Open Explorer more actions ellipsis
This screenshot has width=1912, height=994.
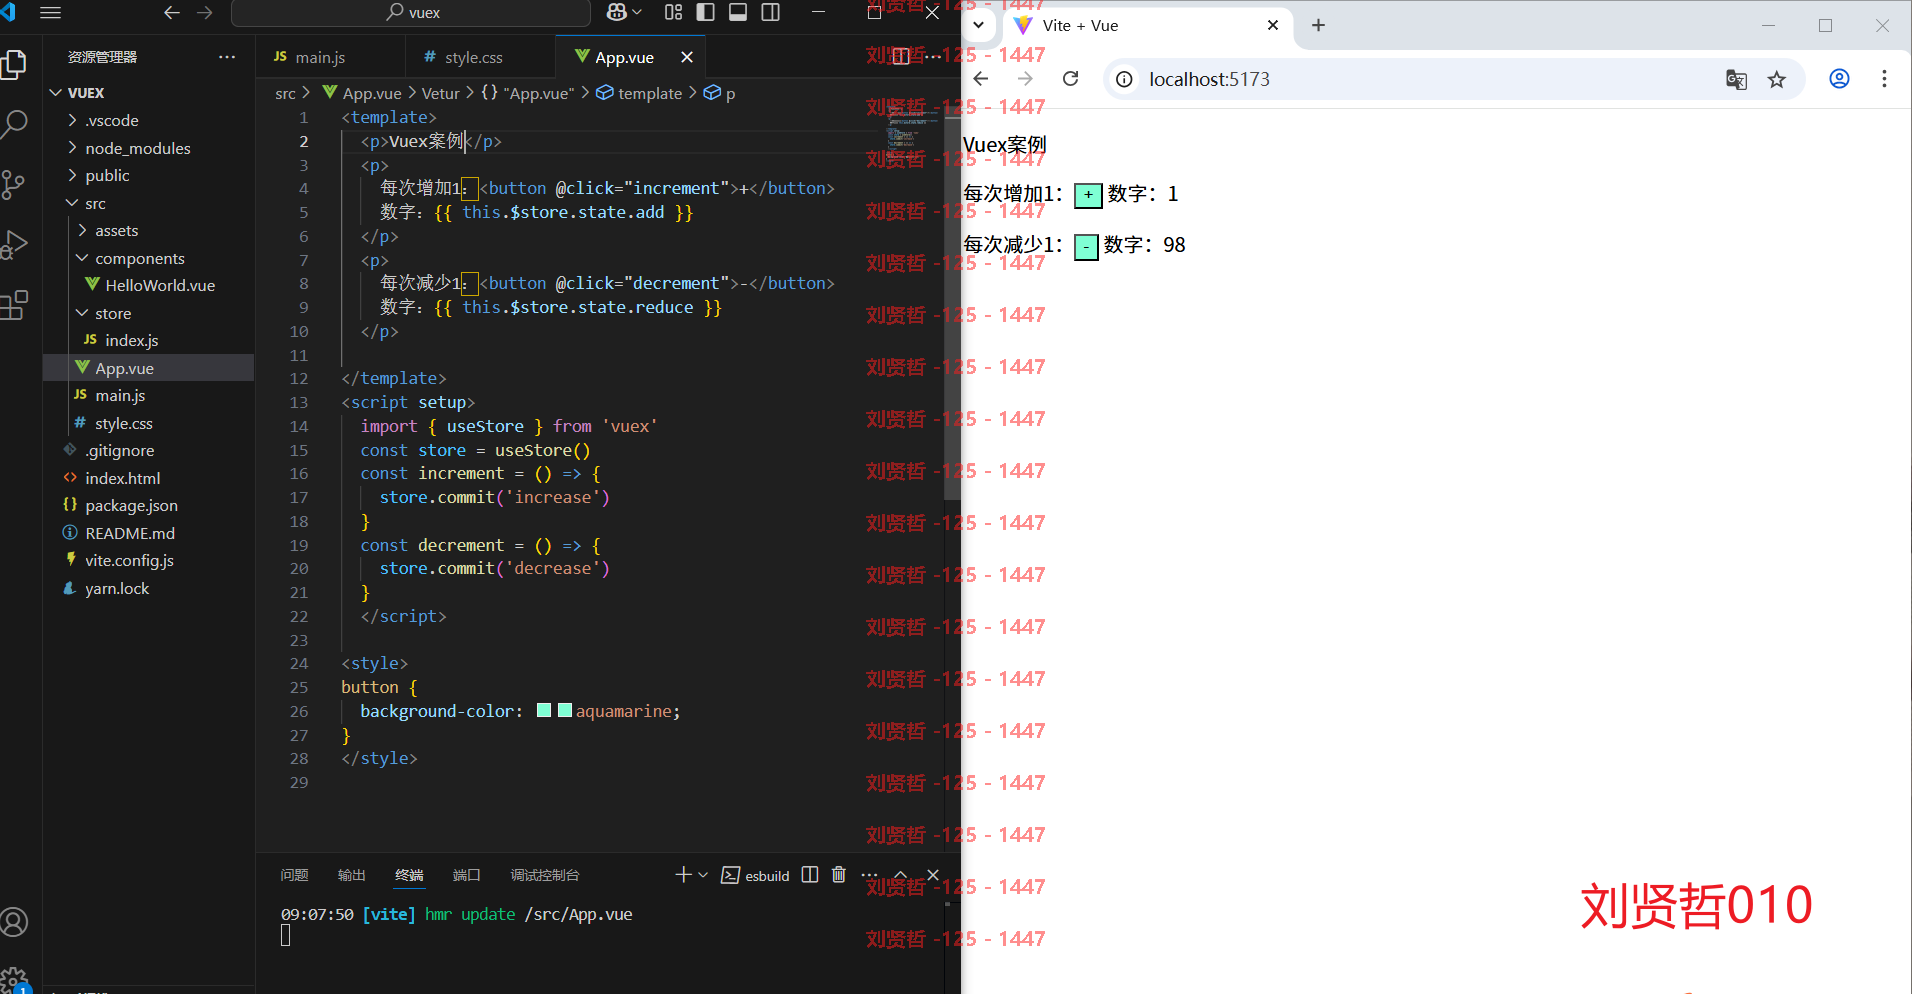[227, 57]
